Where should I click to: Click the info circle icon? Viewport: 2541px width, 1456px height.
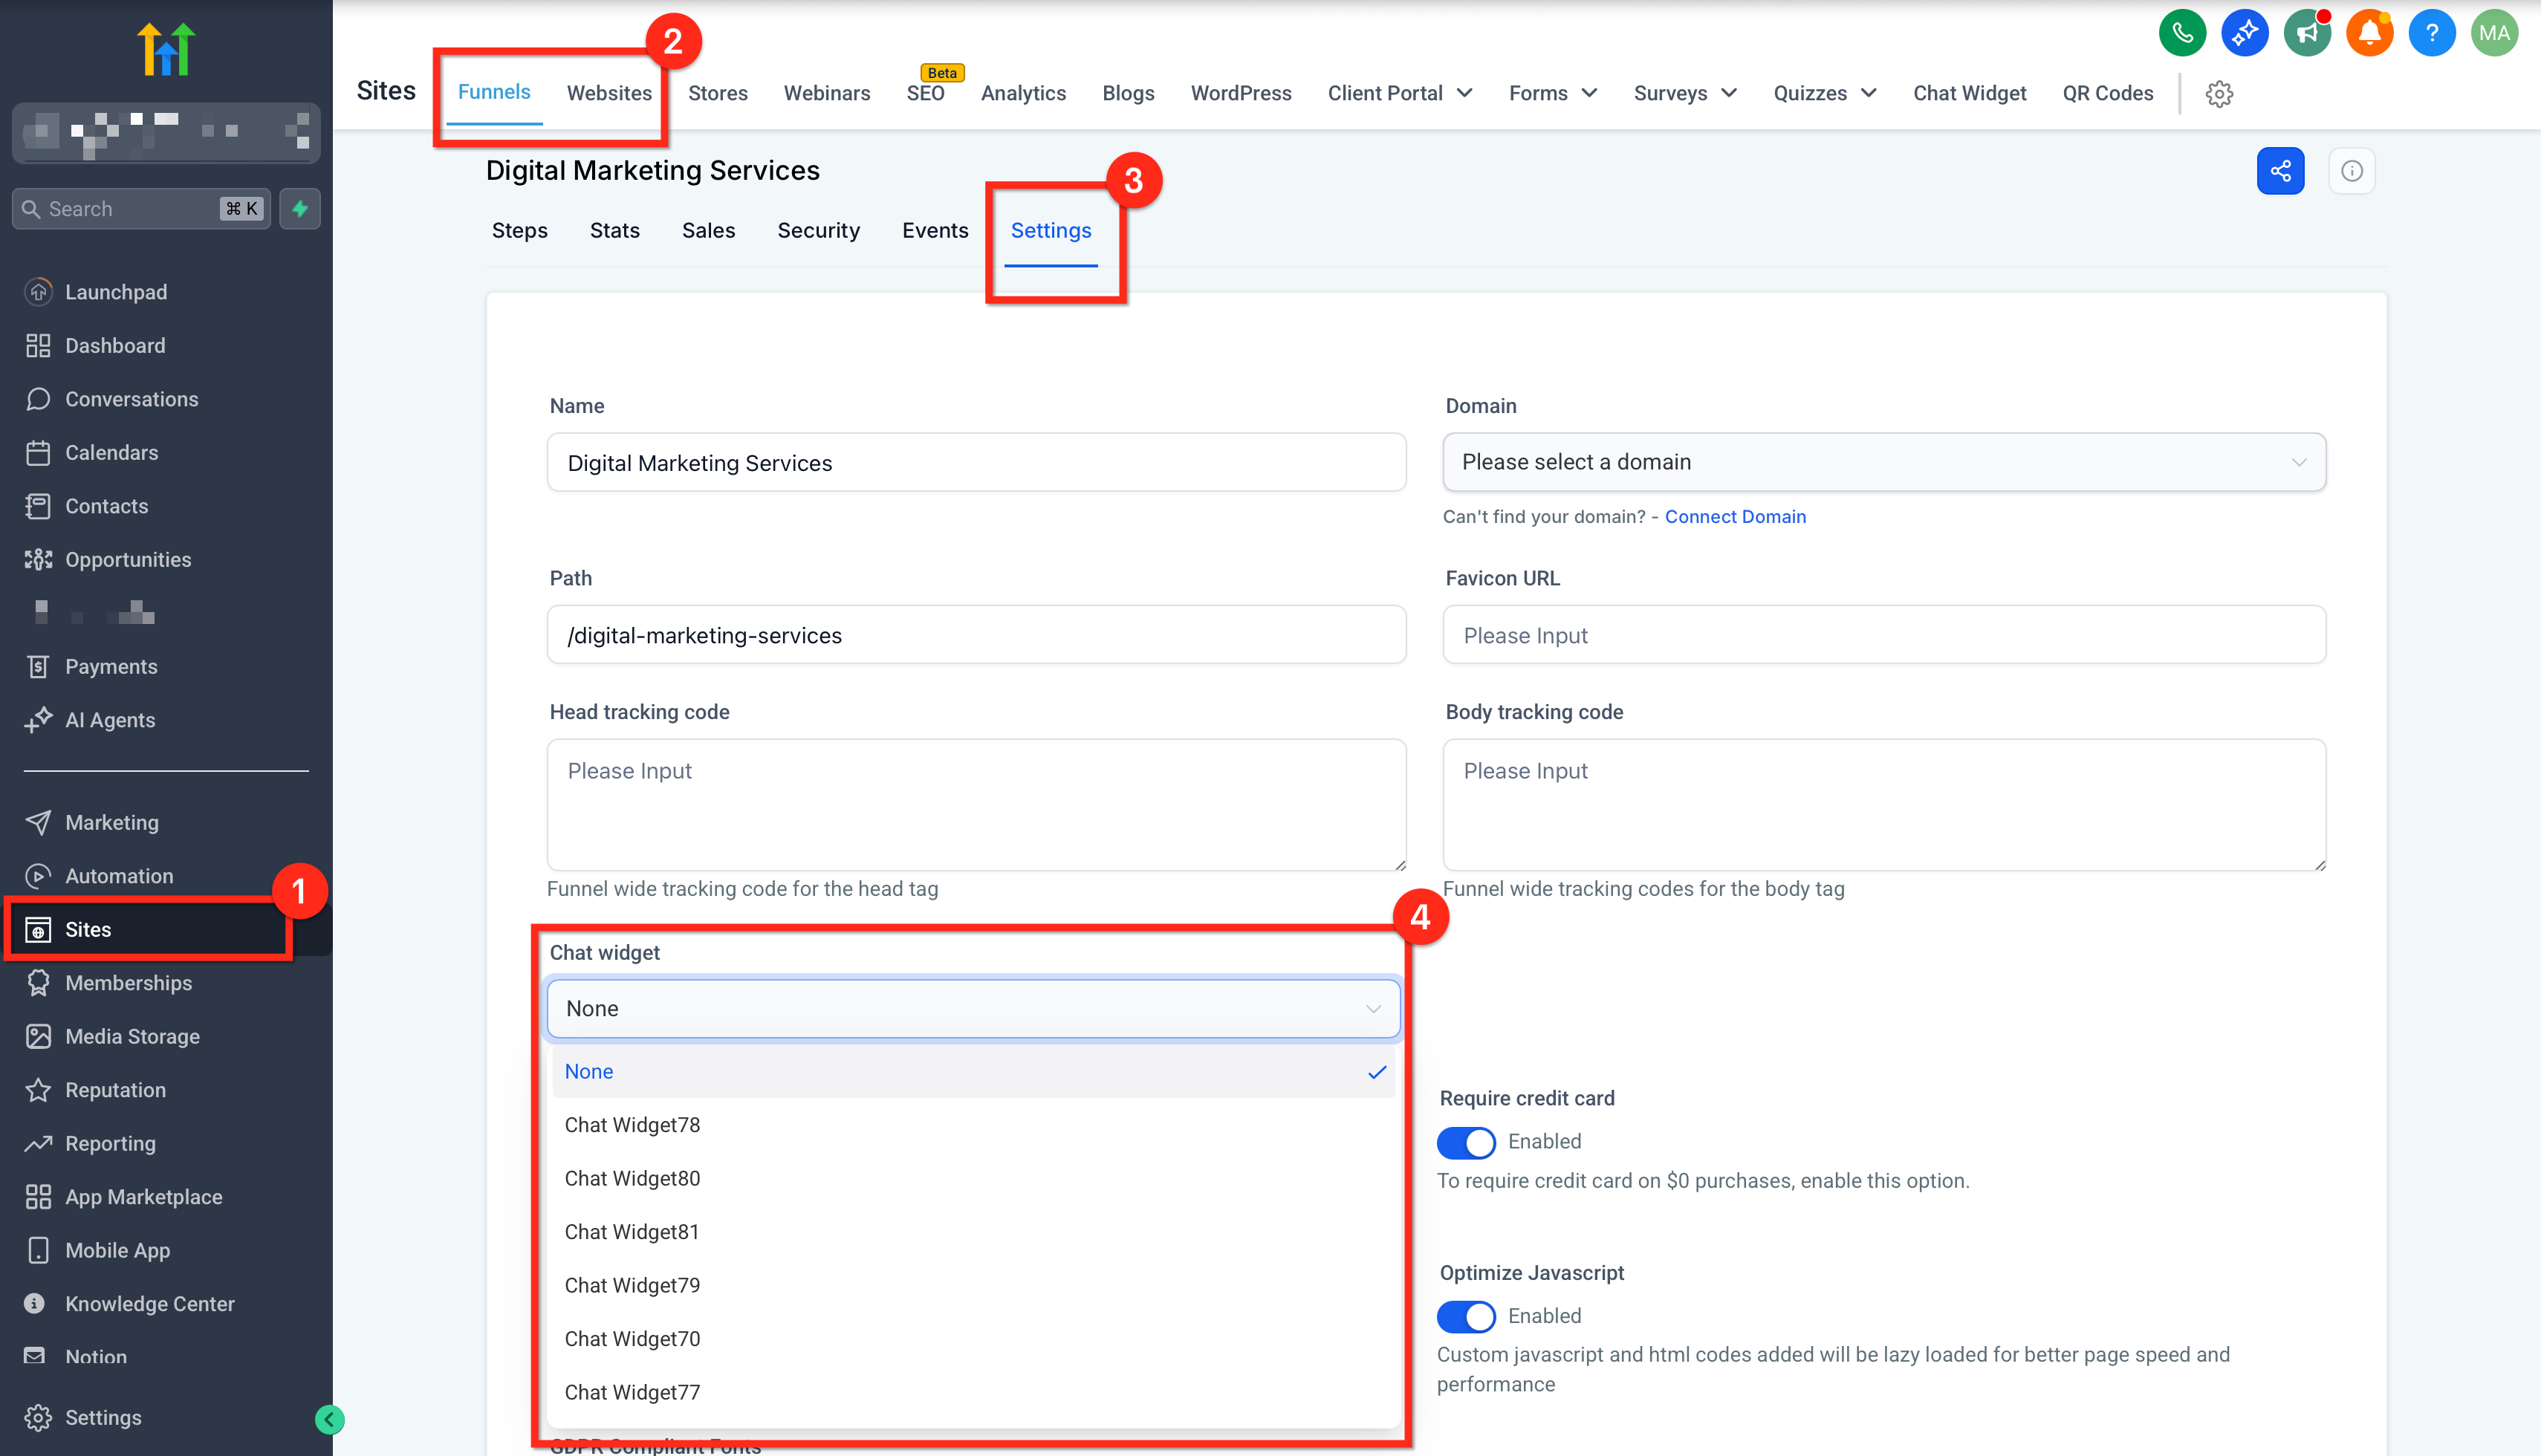click(2351, 171)
